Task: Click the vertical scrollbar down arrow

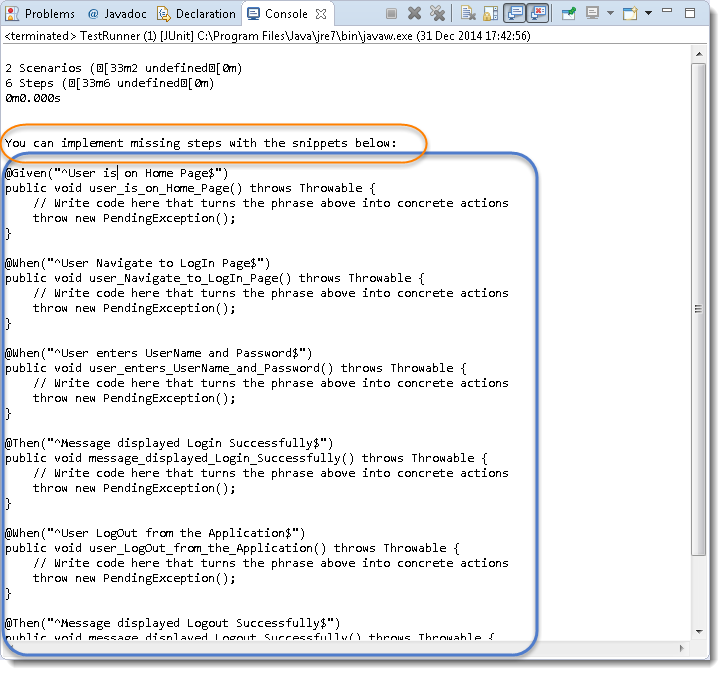Action: 699,632
